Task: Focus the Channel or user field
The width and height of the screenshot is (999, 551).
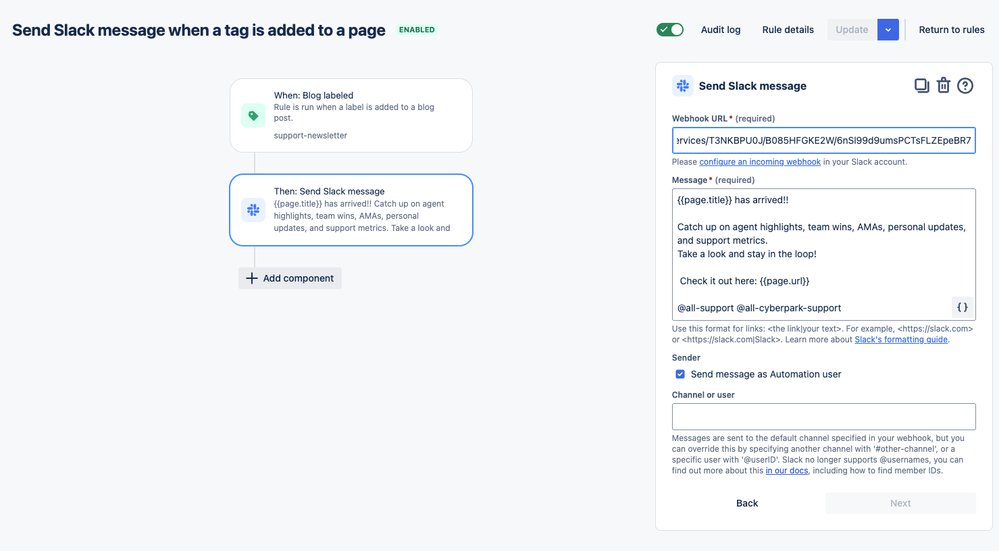Action: [823, 416]
